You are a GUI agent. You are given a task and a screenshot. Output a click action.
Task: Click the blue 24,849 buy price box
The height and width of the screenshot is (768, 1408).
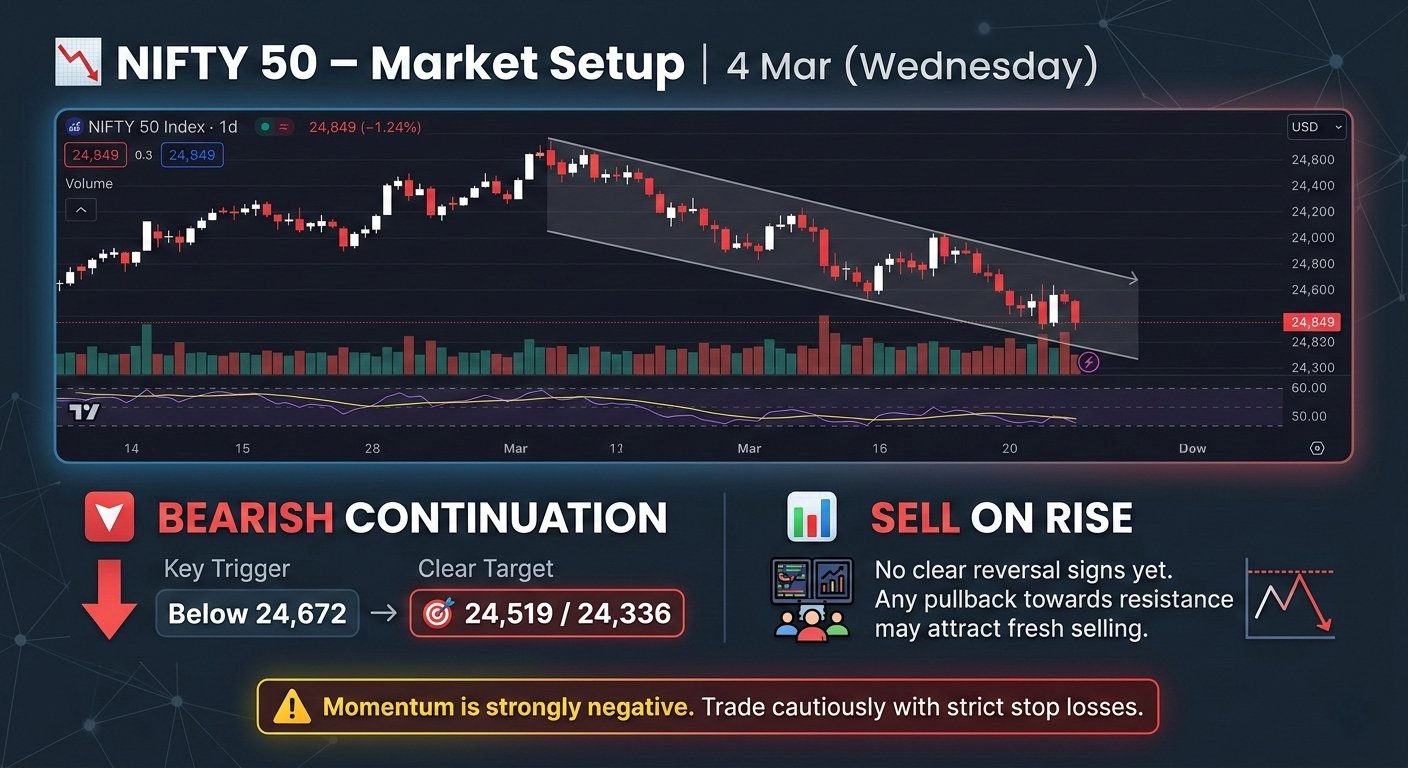(193, 155)
